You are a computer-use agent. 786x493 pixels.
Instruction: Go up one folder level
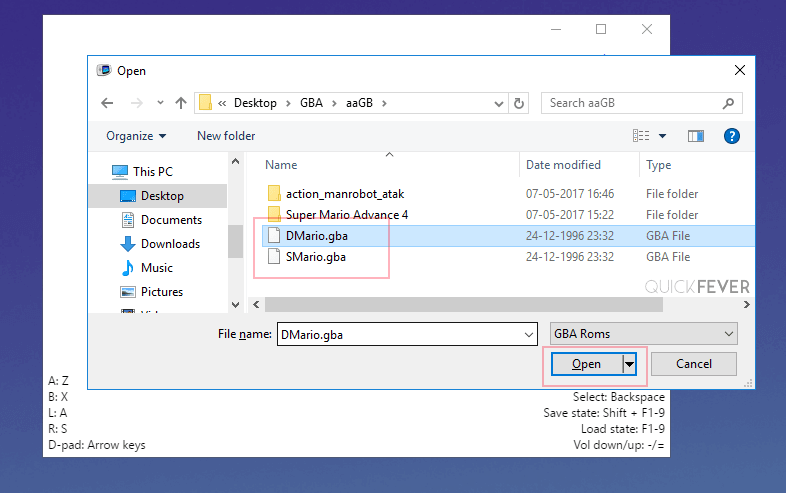181,103
